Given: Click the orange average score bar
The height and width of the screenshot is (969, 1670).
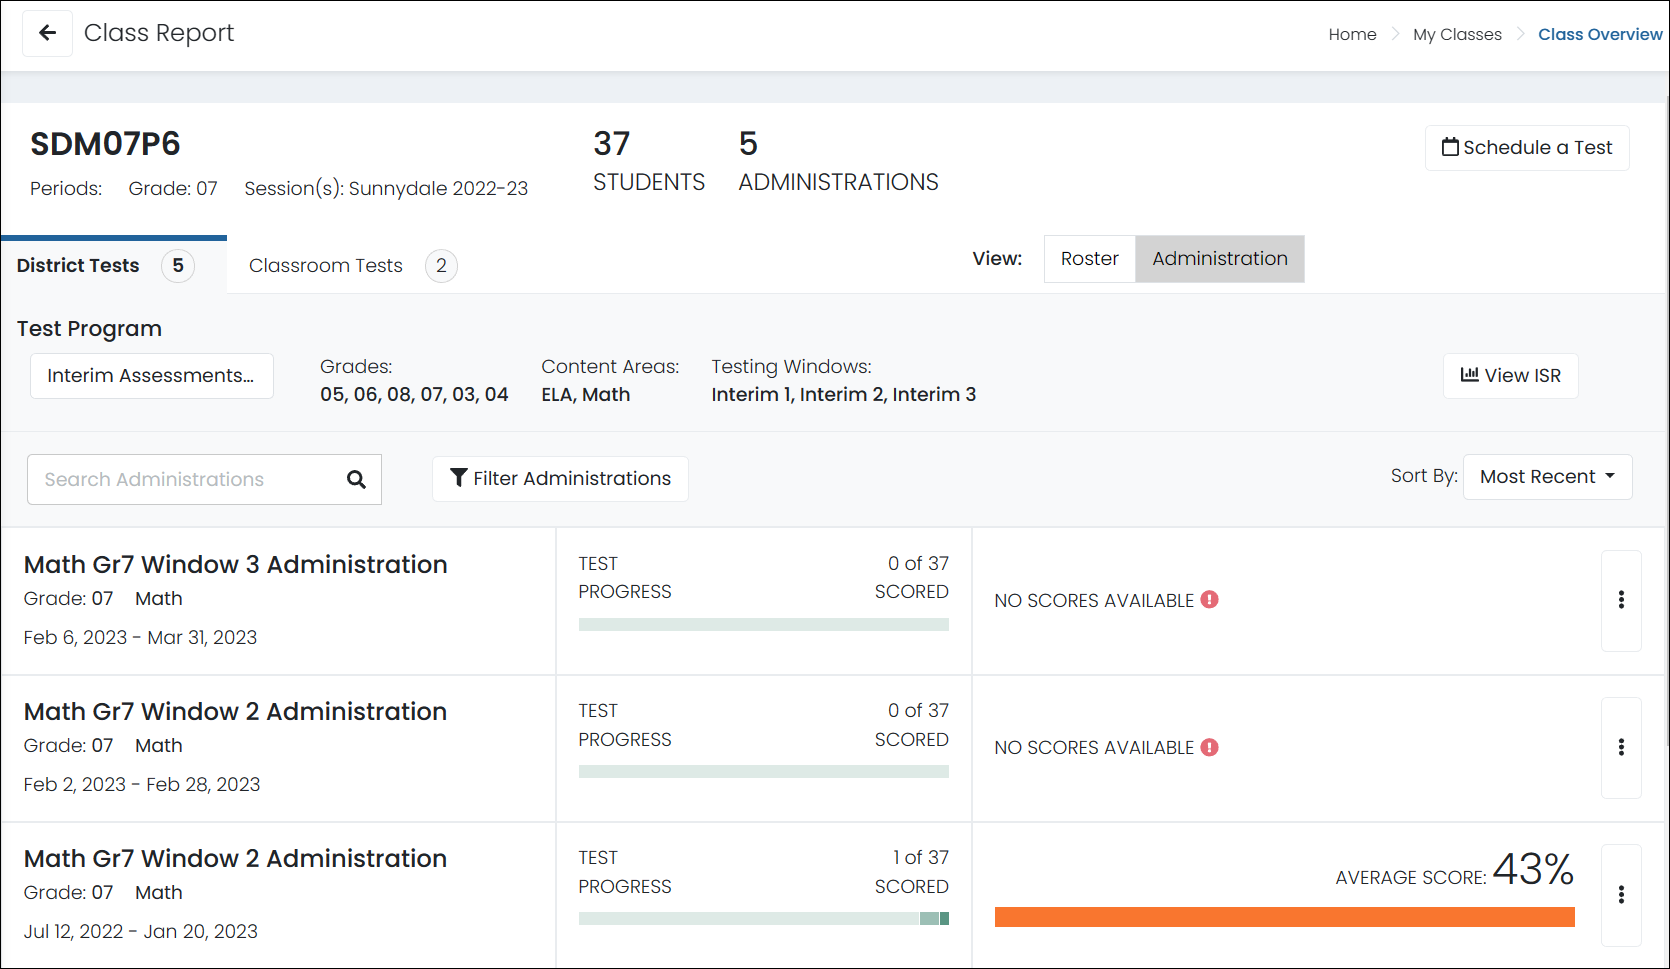Looking at the screenshot, I should click(x=1284, y=917).
